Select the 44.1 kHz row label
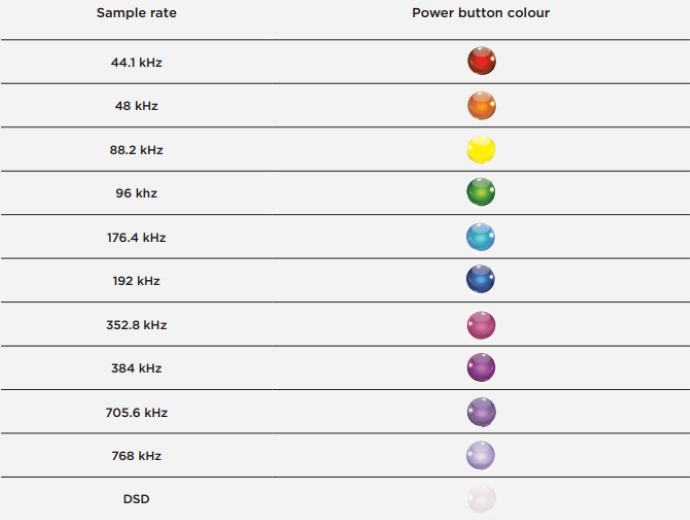The image size is (690, 520). pos(136,62)
